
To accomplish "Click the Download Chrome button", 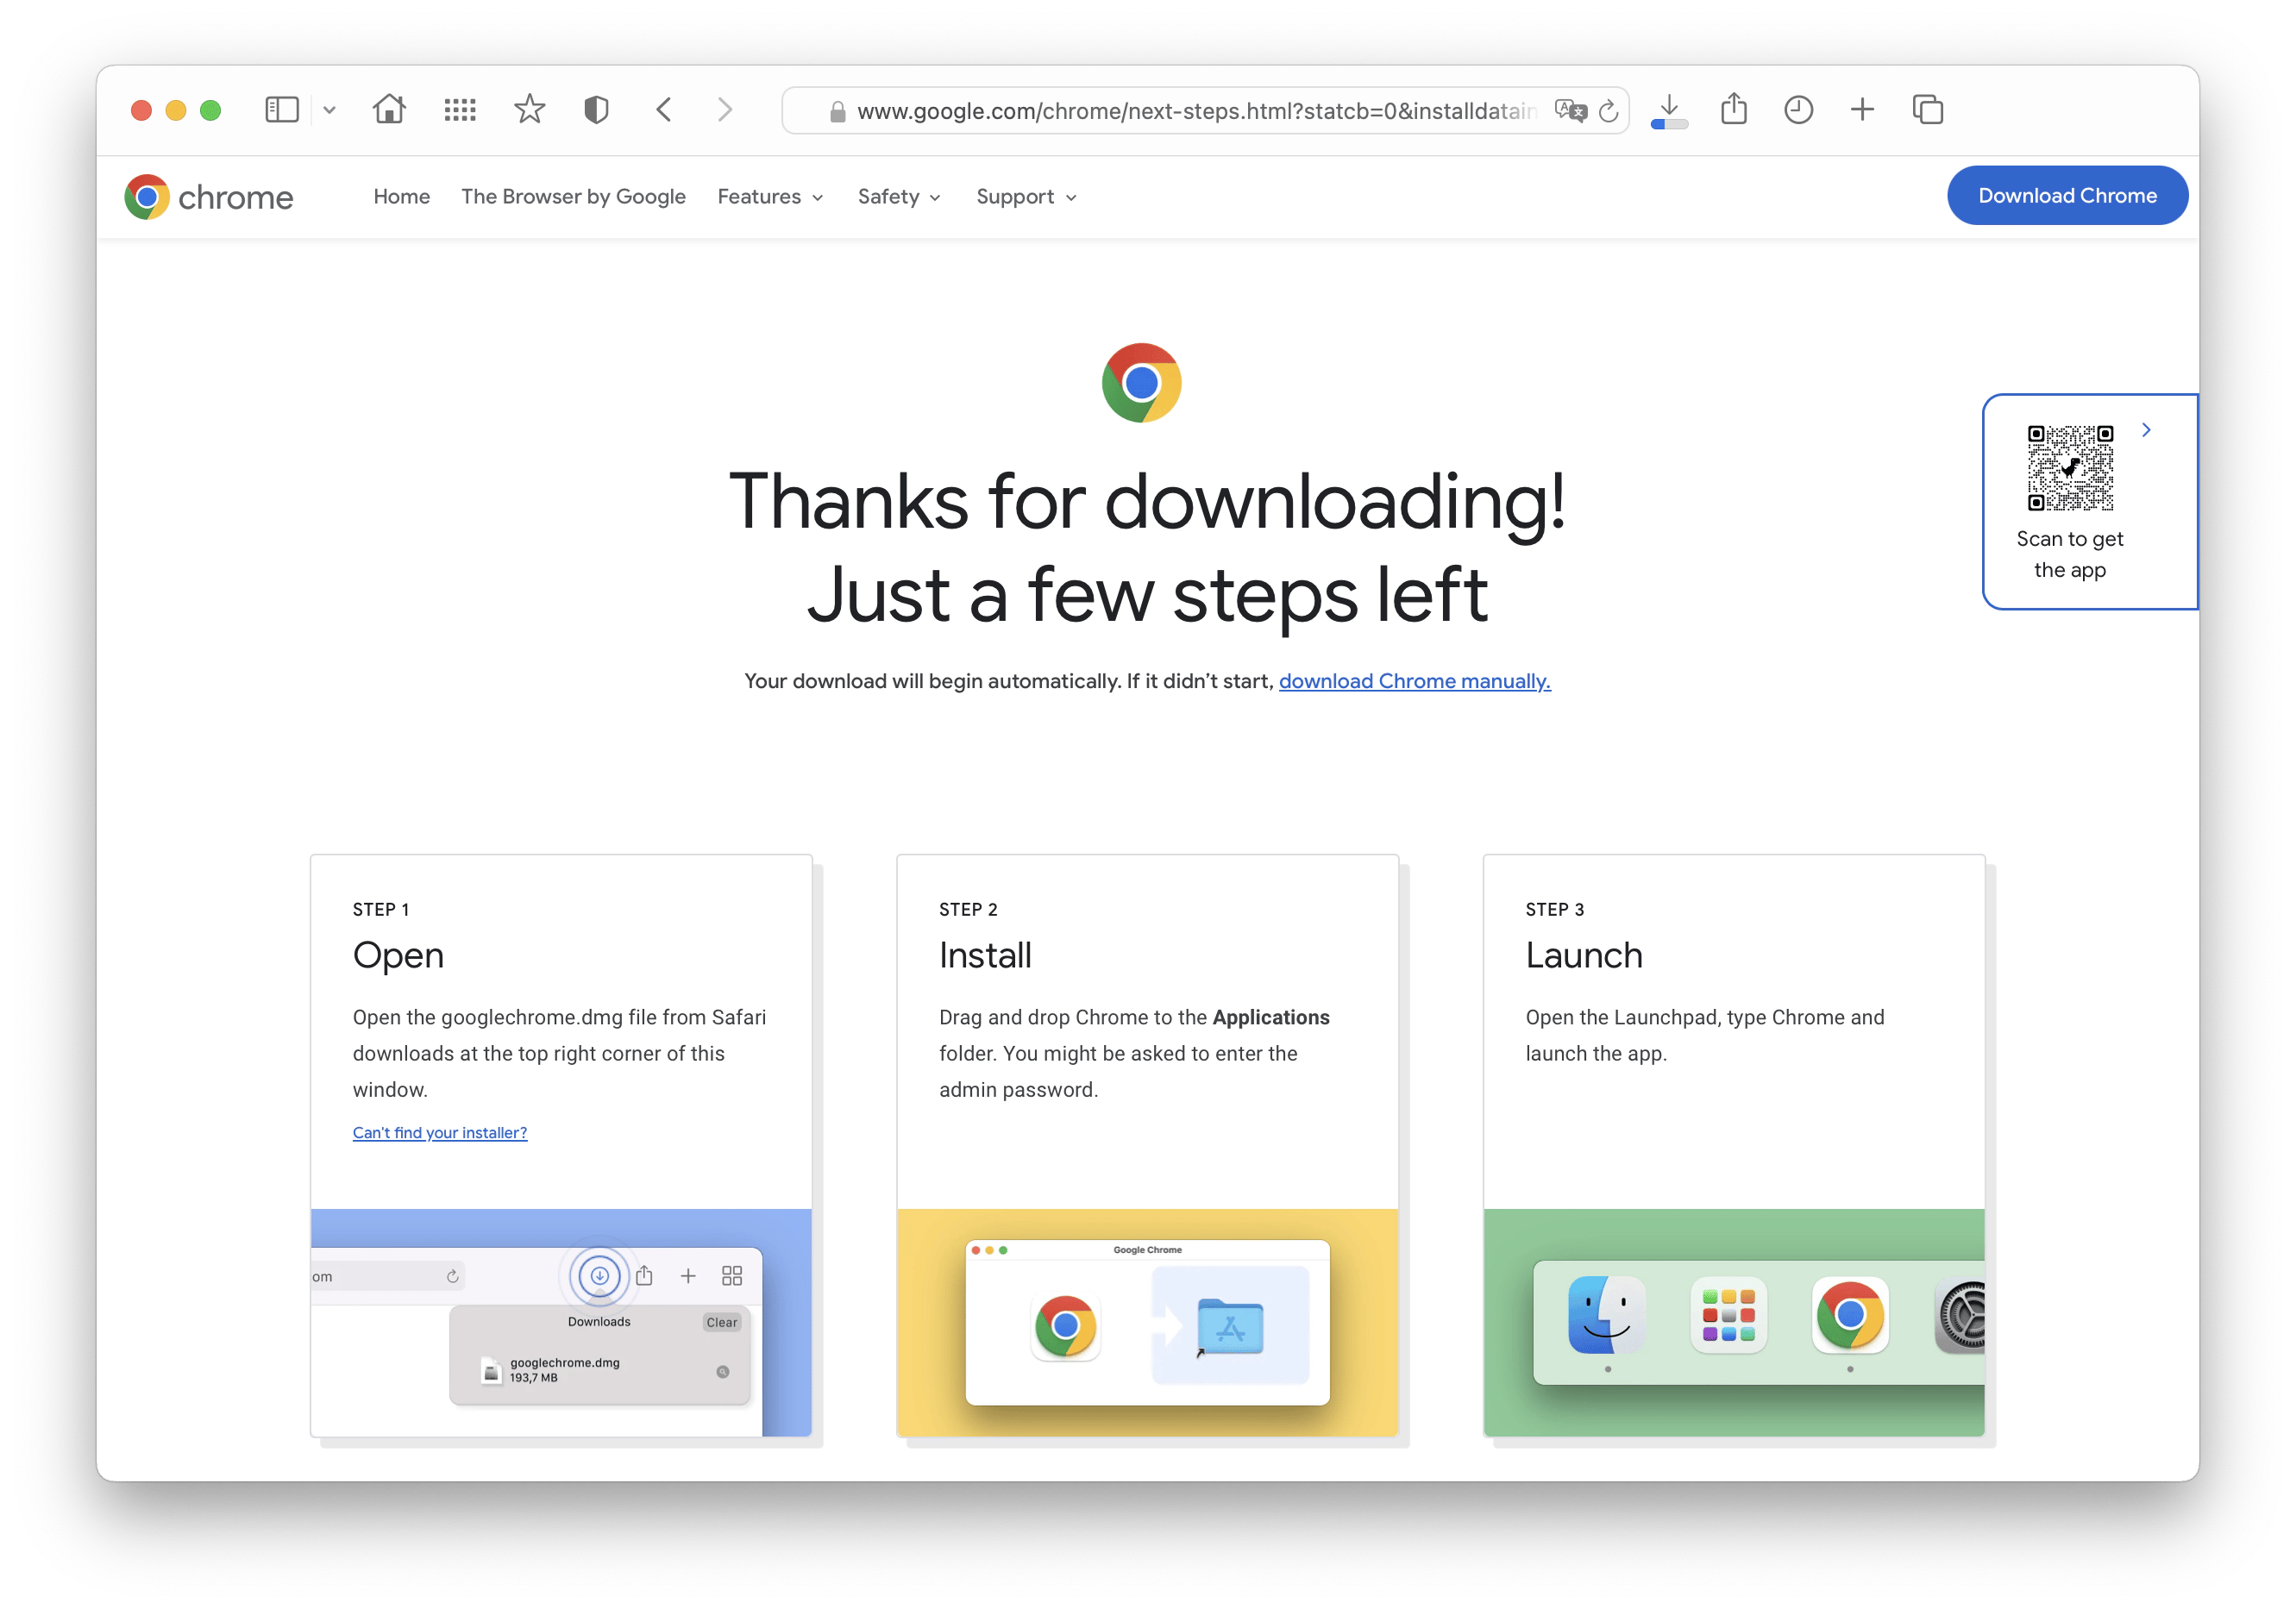I will coord(2069,196).
